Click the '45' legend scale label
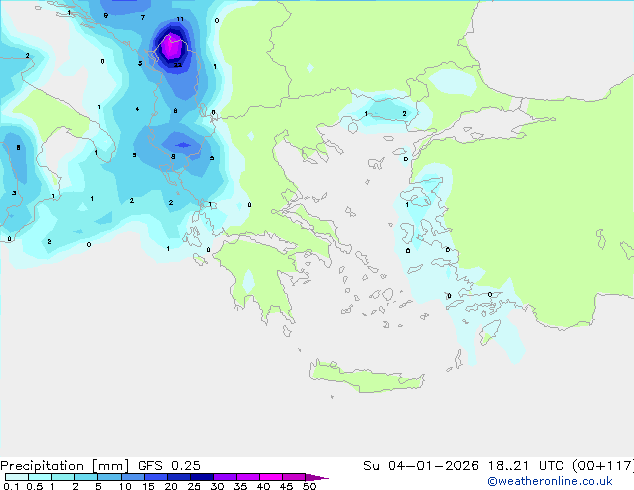 (x=286, y=486)
